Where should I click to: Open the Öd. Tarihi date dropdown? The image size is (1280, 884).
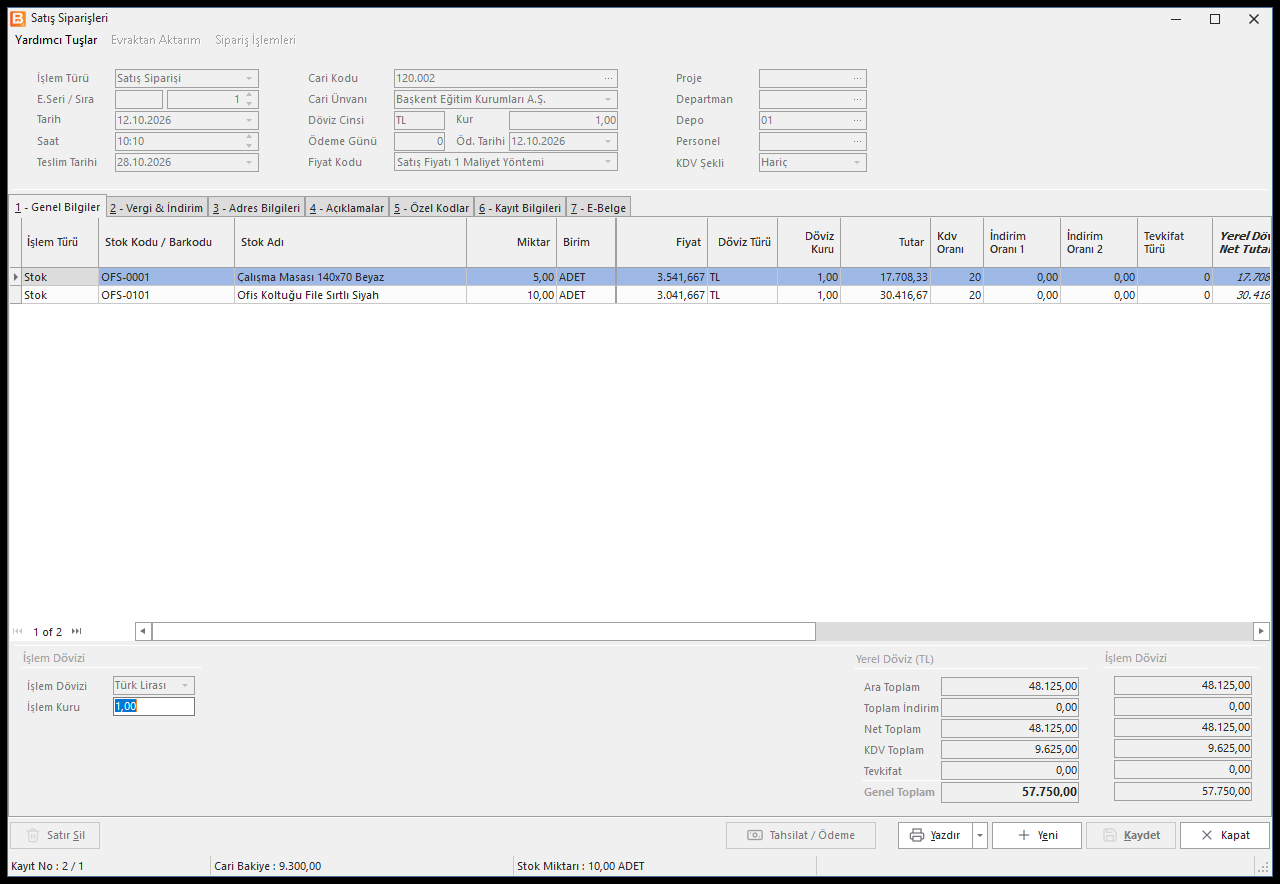608,141
